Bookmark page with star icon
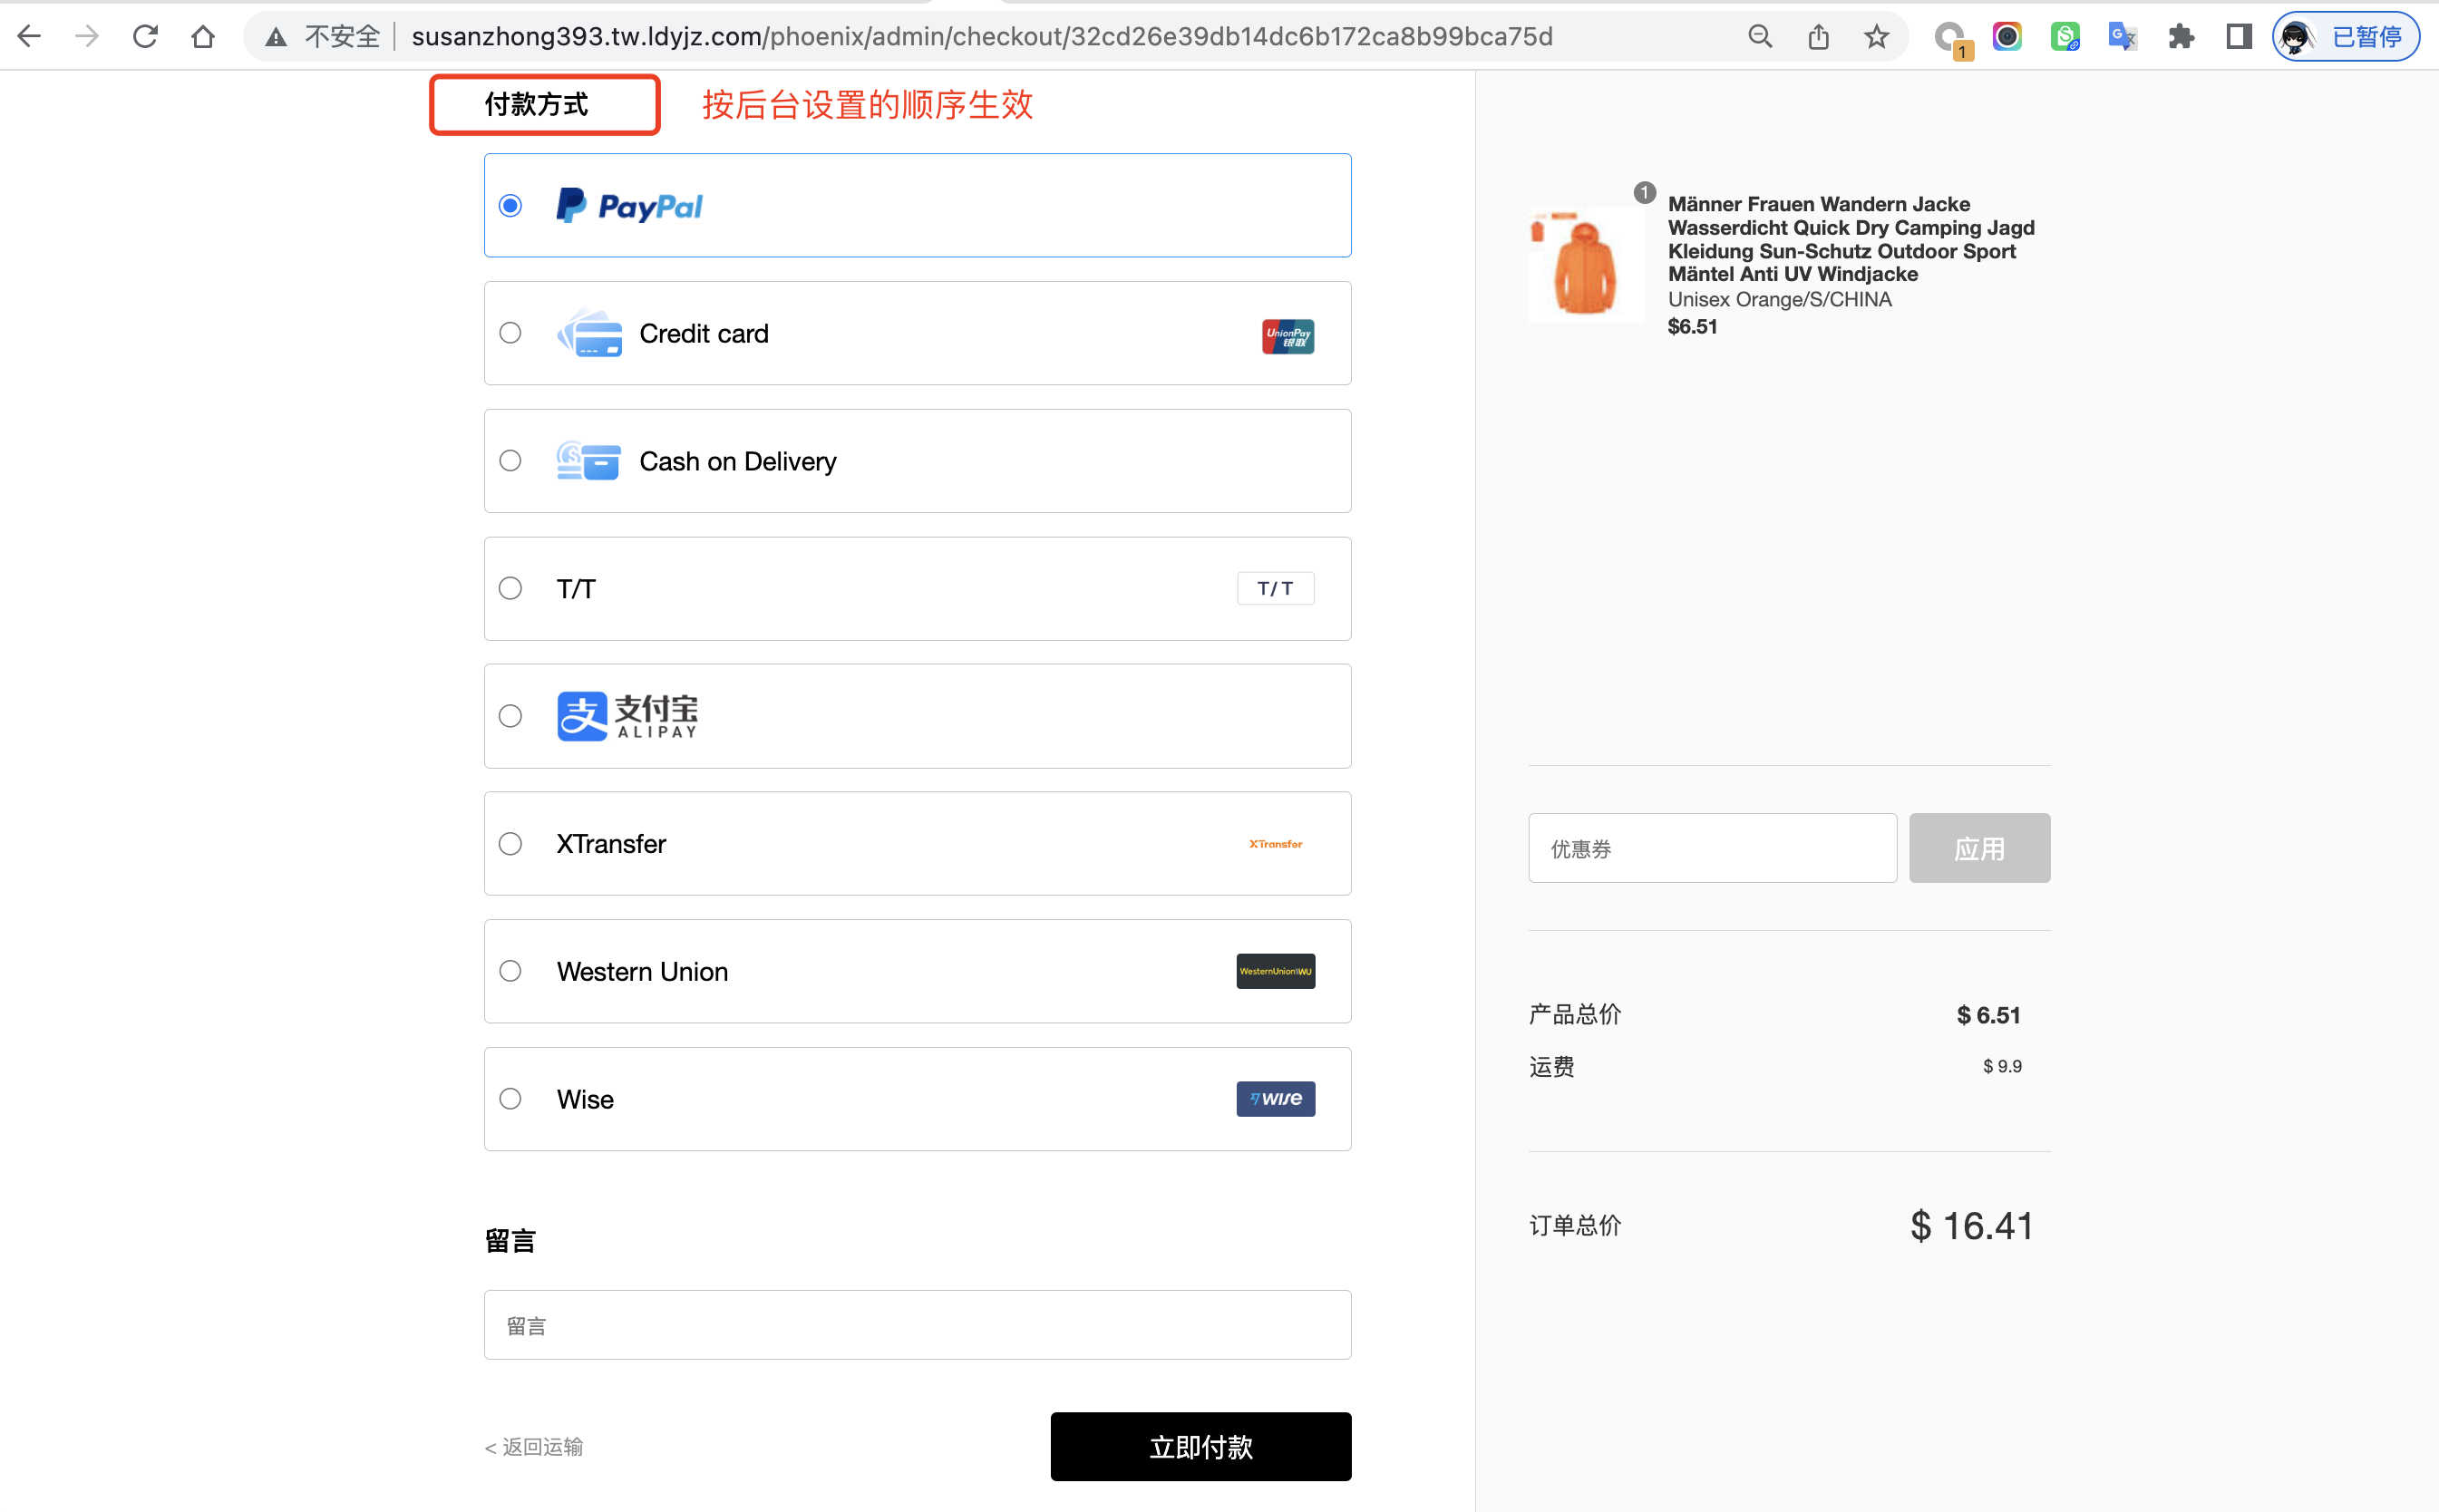 point(1876,37)
